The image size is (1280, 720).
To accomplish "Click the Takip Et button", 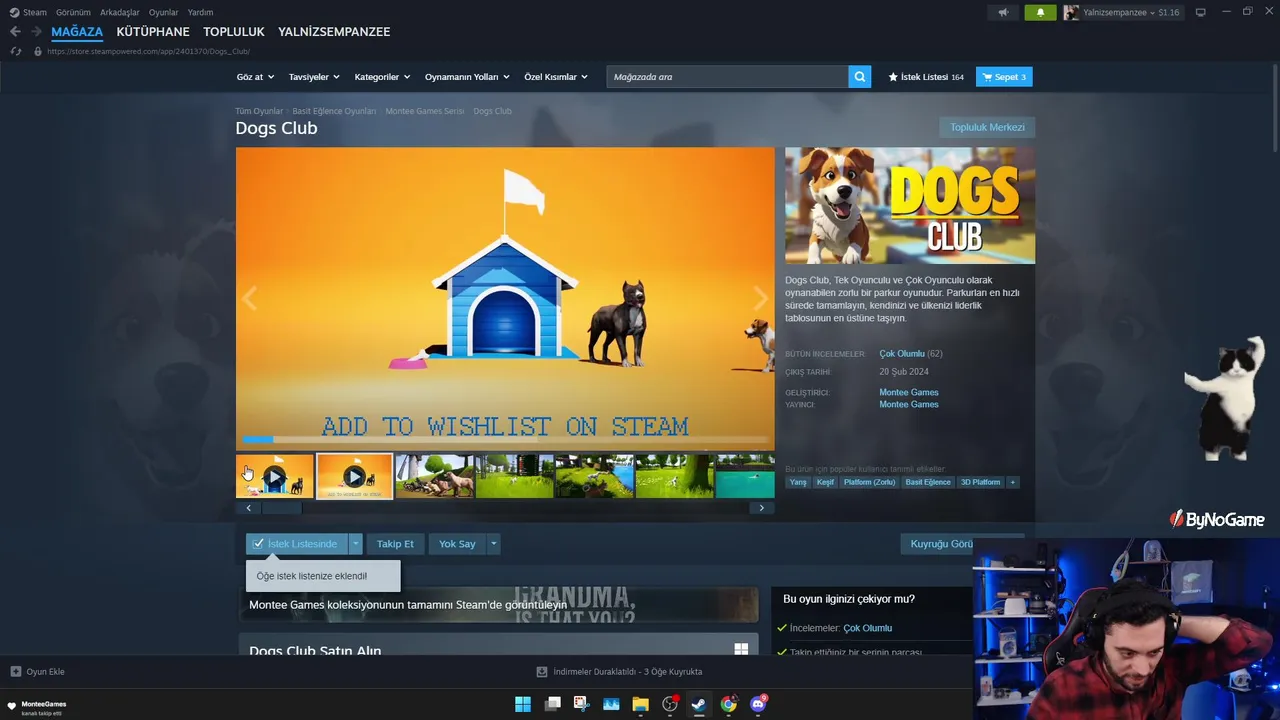I will click(395, 544).
